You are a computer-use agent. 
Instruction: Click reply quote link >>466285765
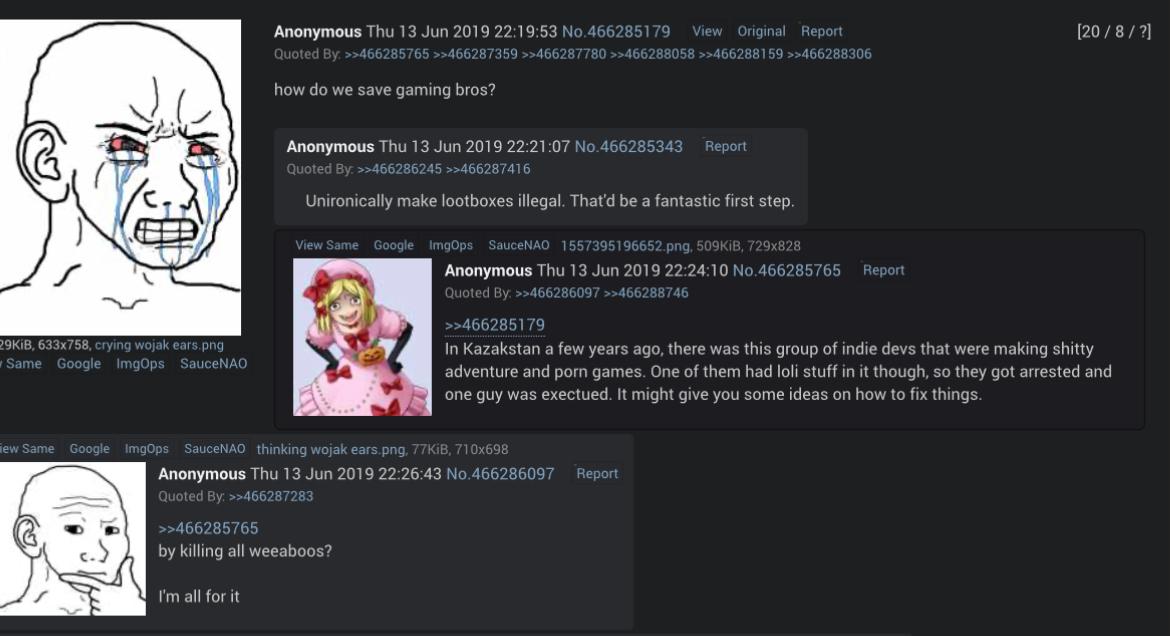click(208, 528)
